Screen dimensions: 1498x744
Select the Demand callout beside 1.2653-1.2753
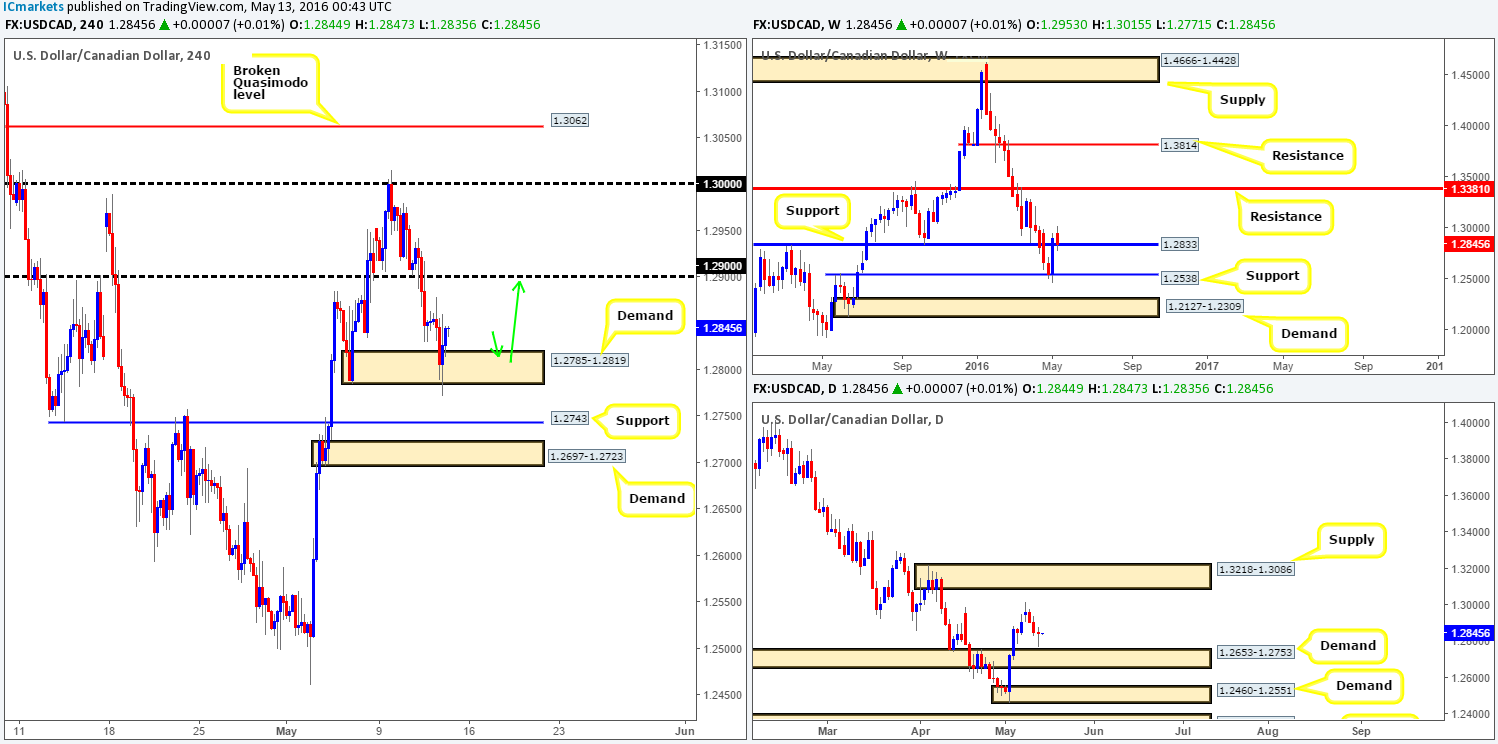[x=1347, y=645]
